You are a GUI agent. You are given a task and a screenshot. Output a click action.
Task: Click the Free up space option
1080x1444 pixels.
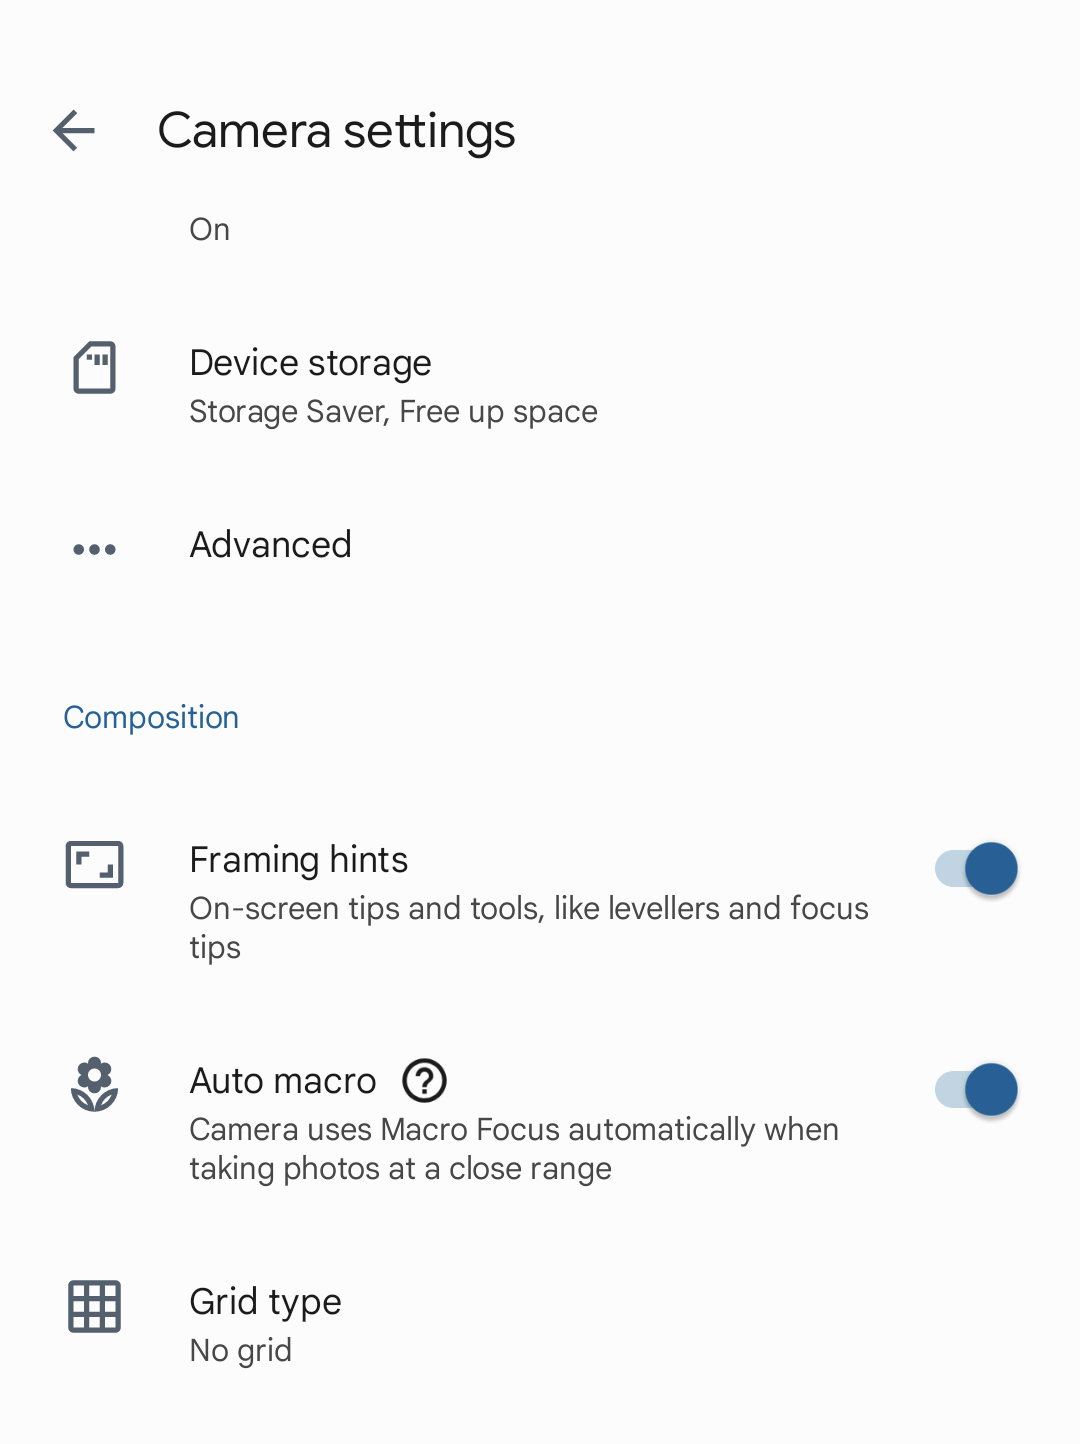point(497,411)
